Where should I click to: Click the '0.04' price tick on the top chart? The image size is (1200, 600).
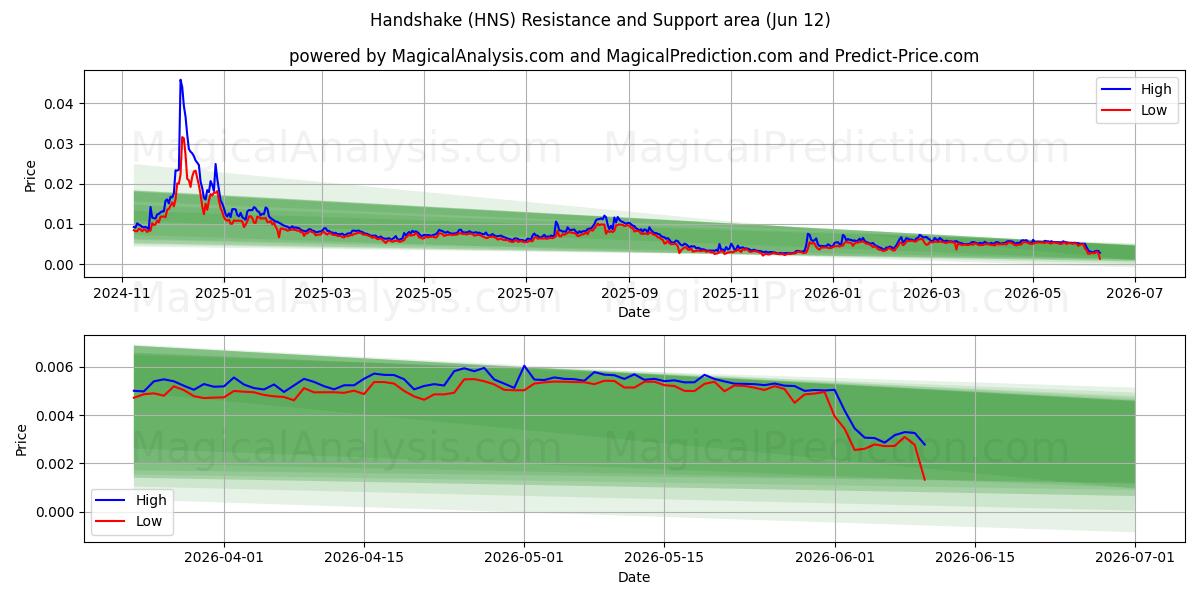[60, 104]
